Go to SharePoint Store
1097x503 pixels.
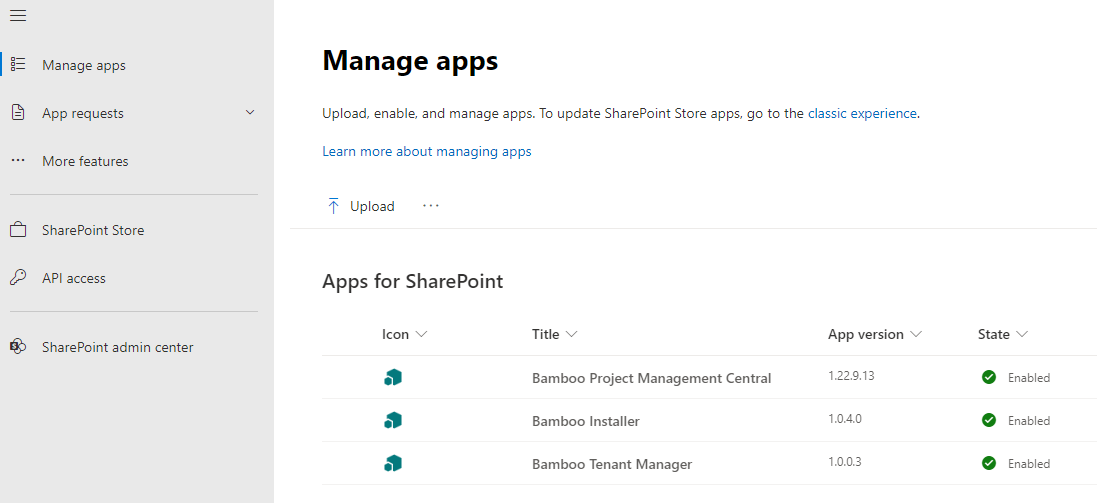tap(93, 230)
